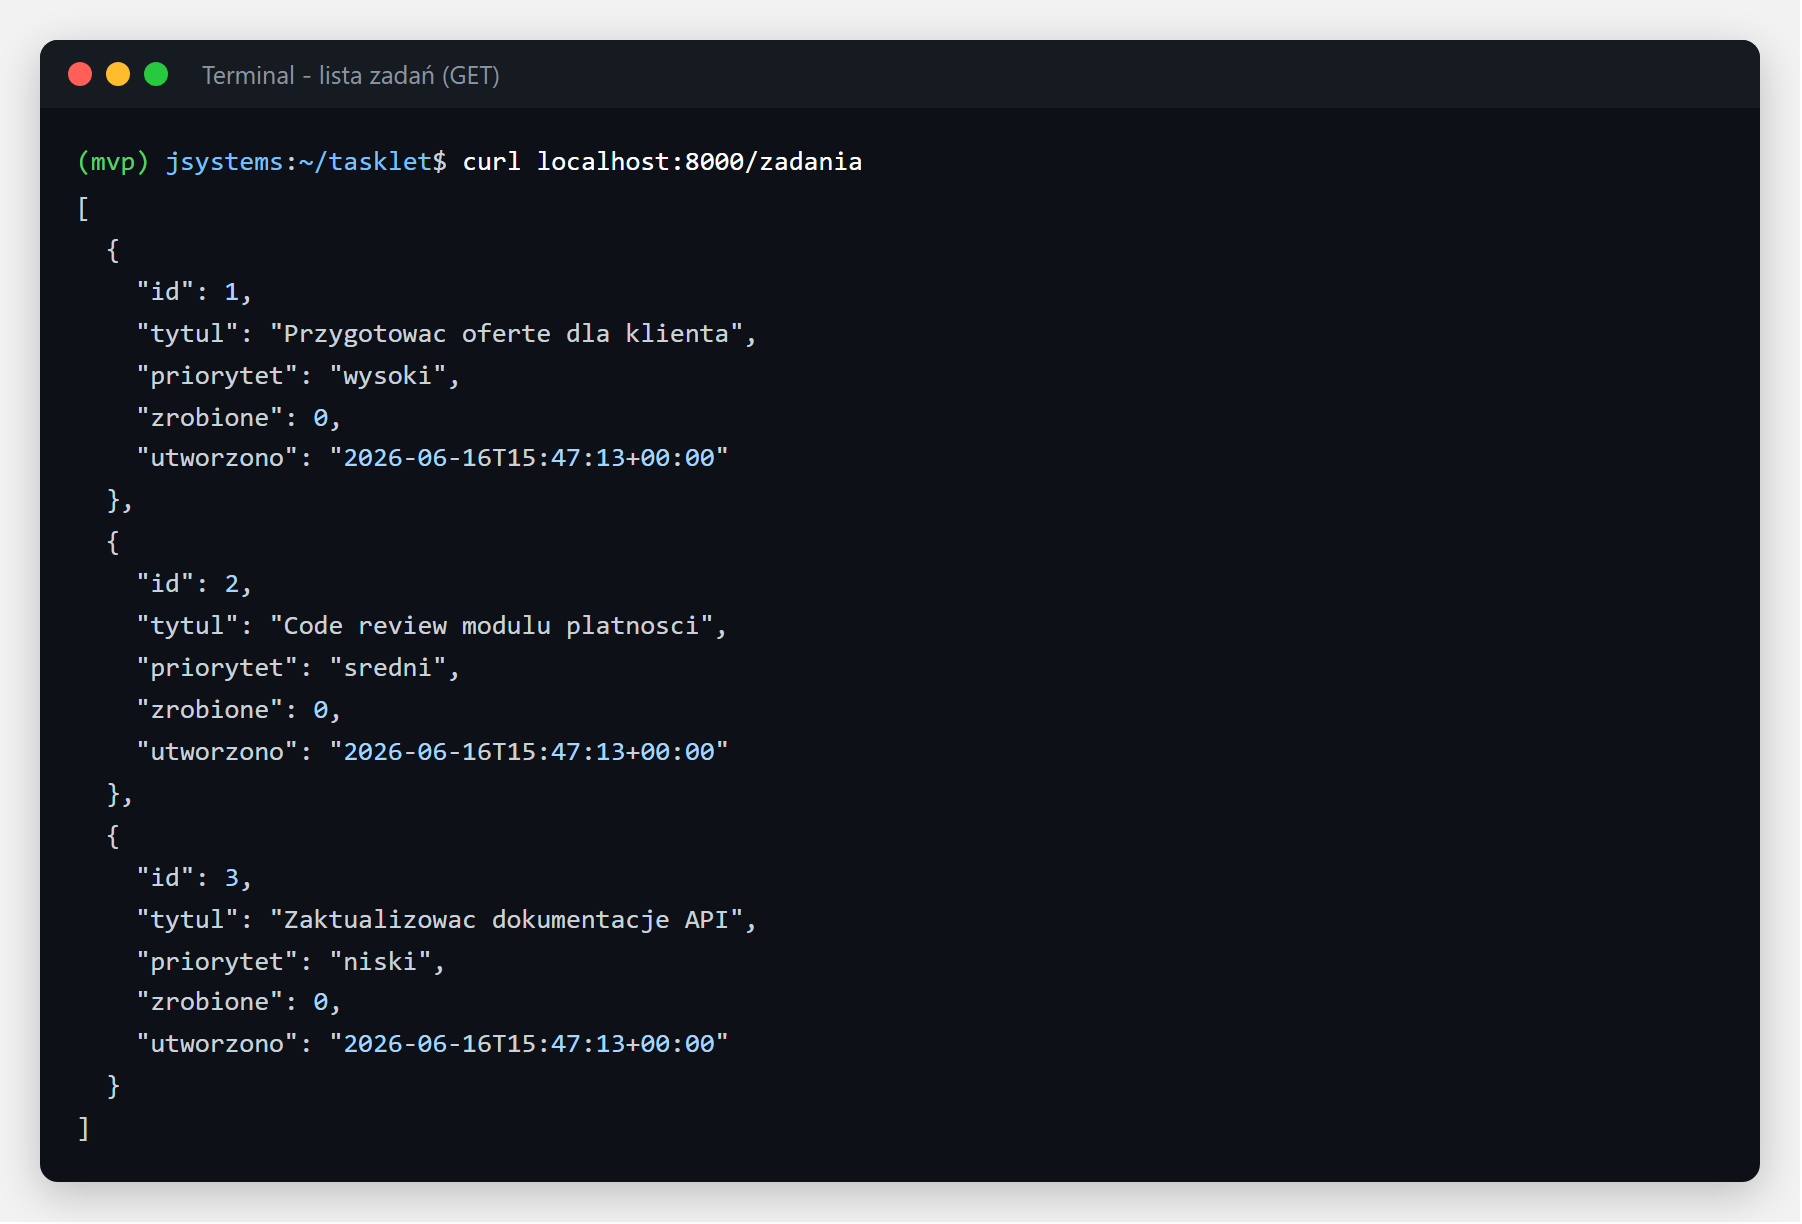The width and height of the screenshot is (1802, 1224).
Task: Click the title "Code review modulu platnosci"
Action: [492, 626]
